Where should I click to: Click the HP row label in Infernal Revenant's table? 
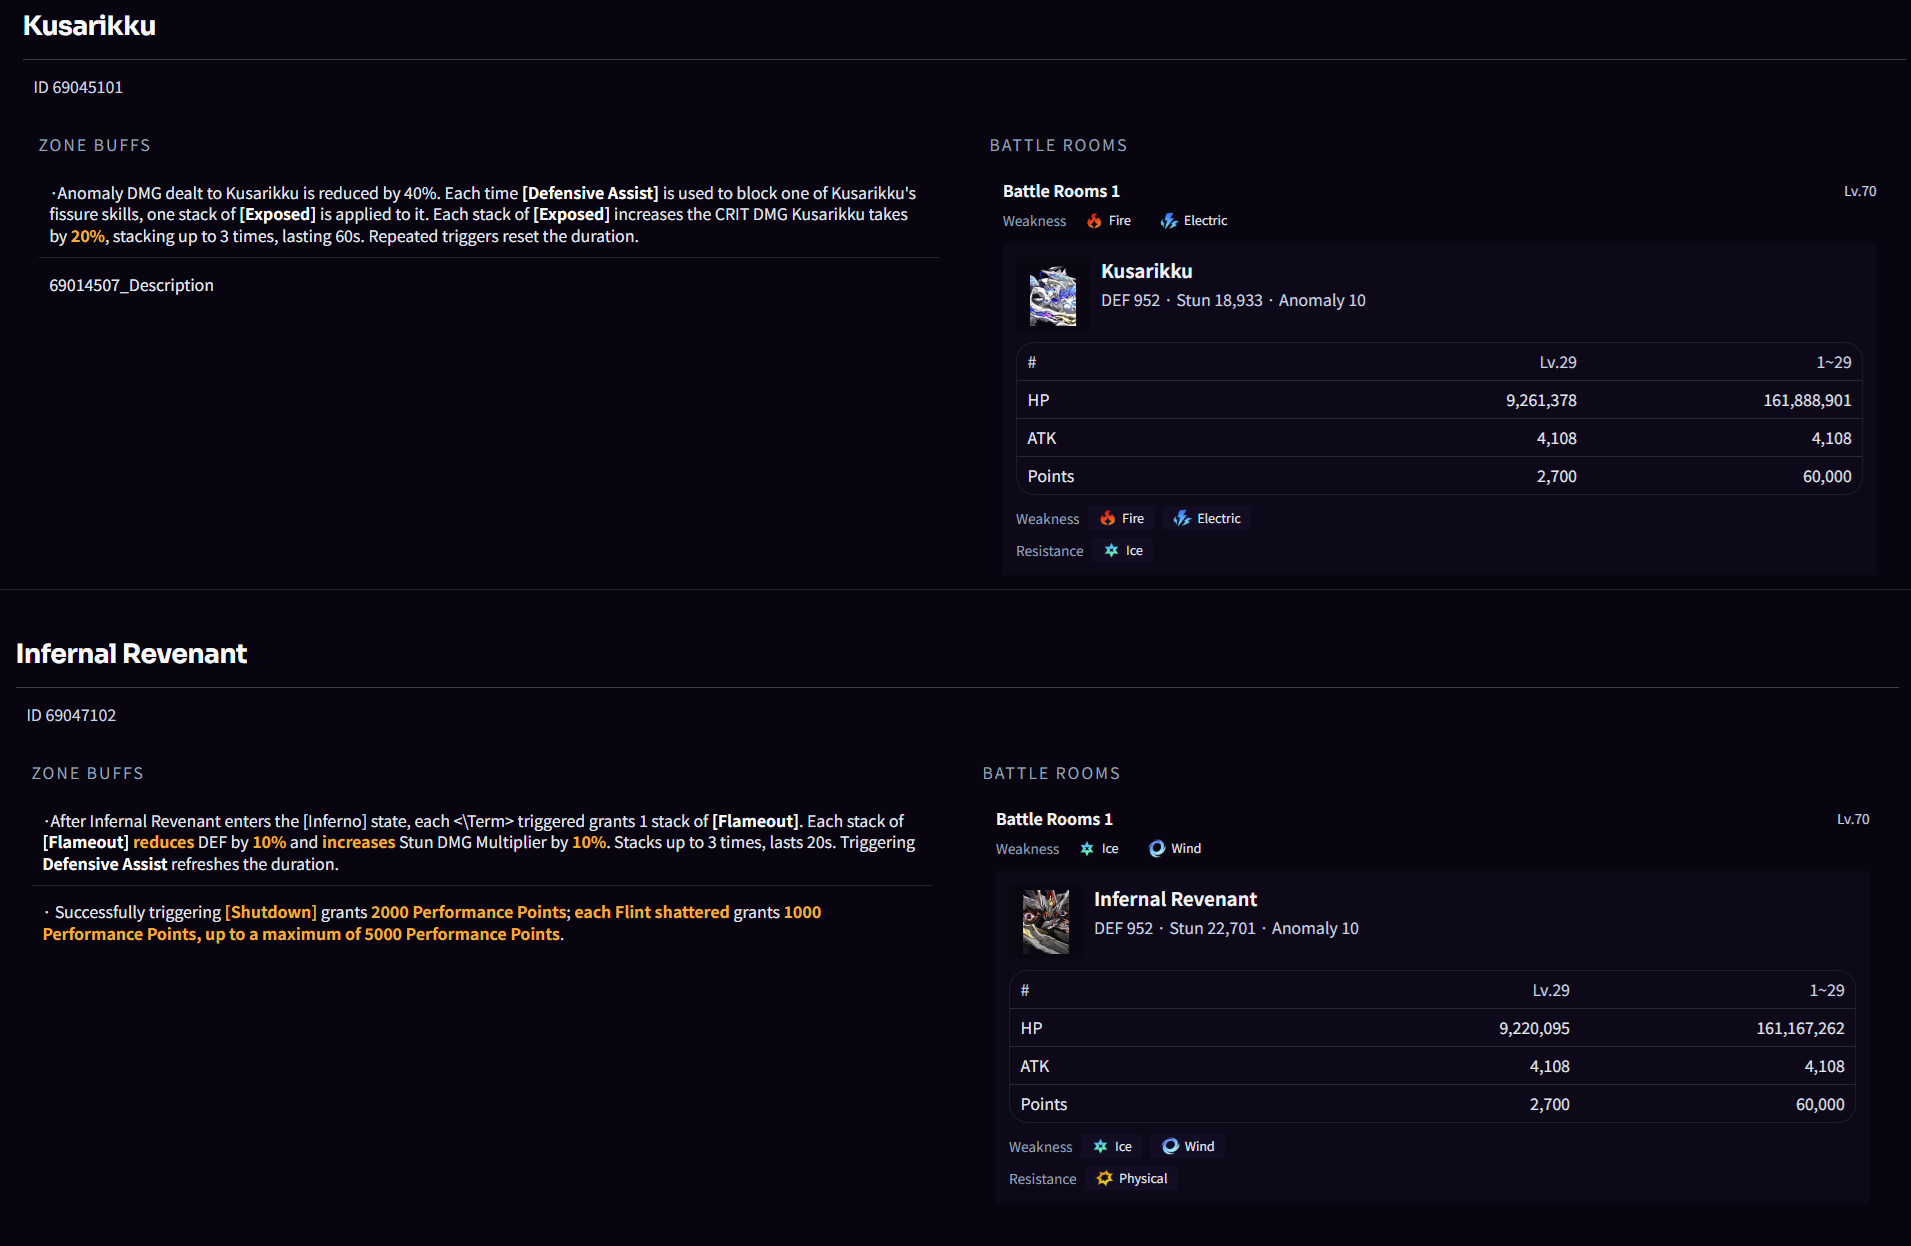click(1031, 1029)
